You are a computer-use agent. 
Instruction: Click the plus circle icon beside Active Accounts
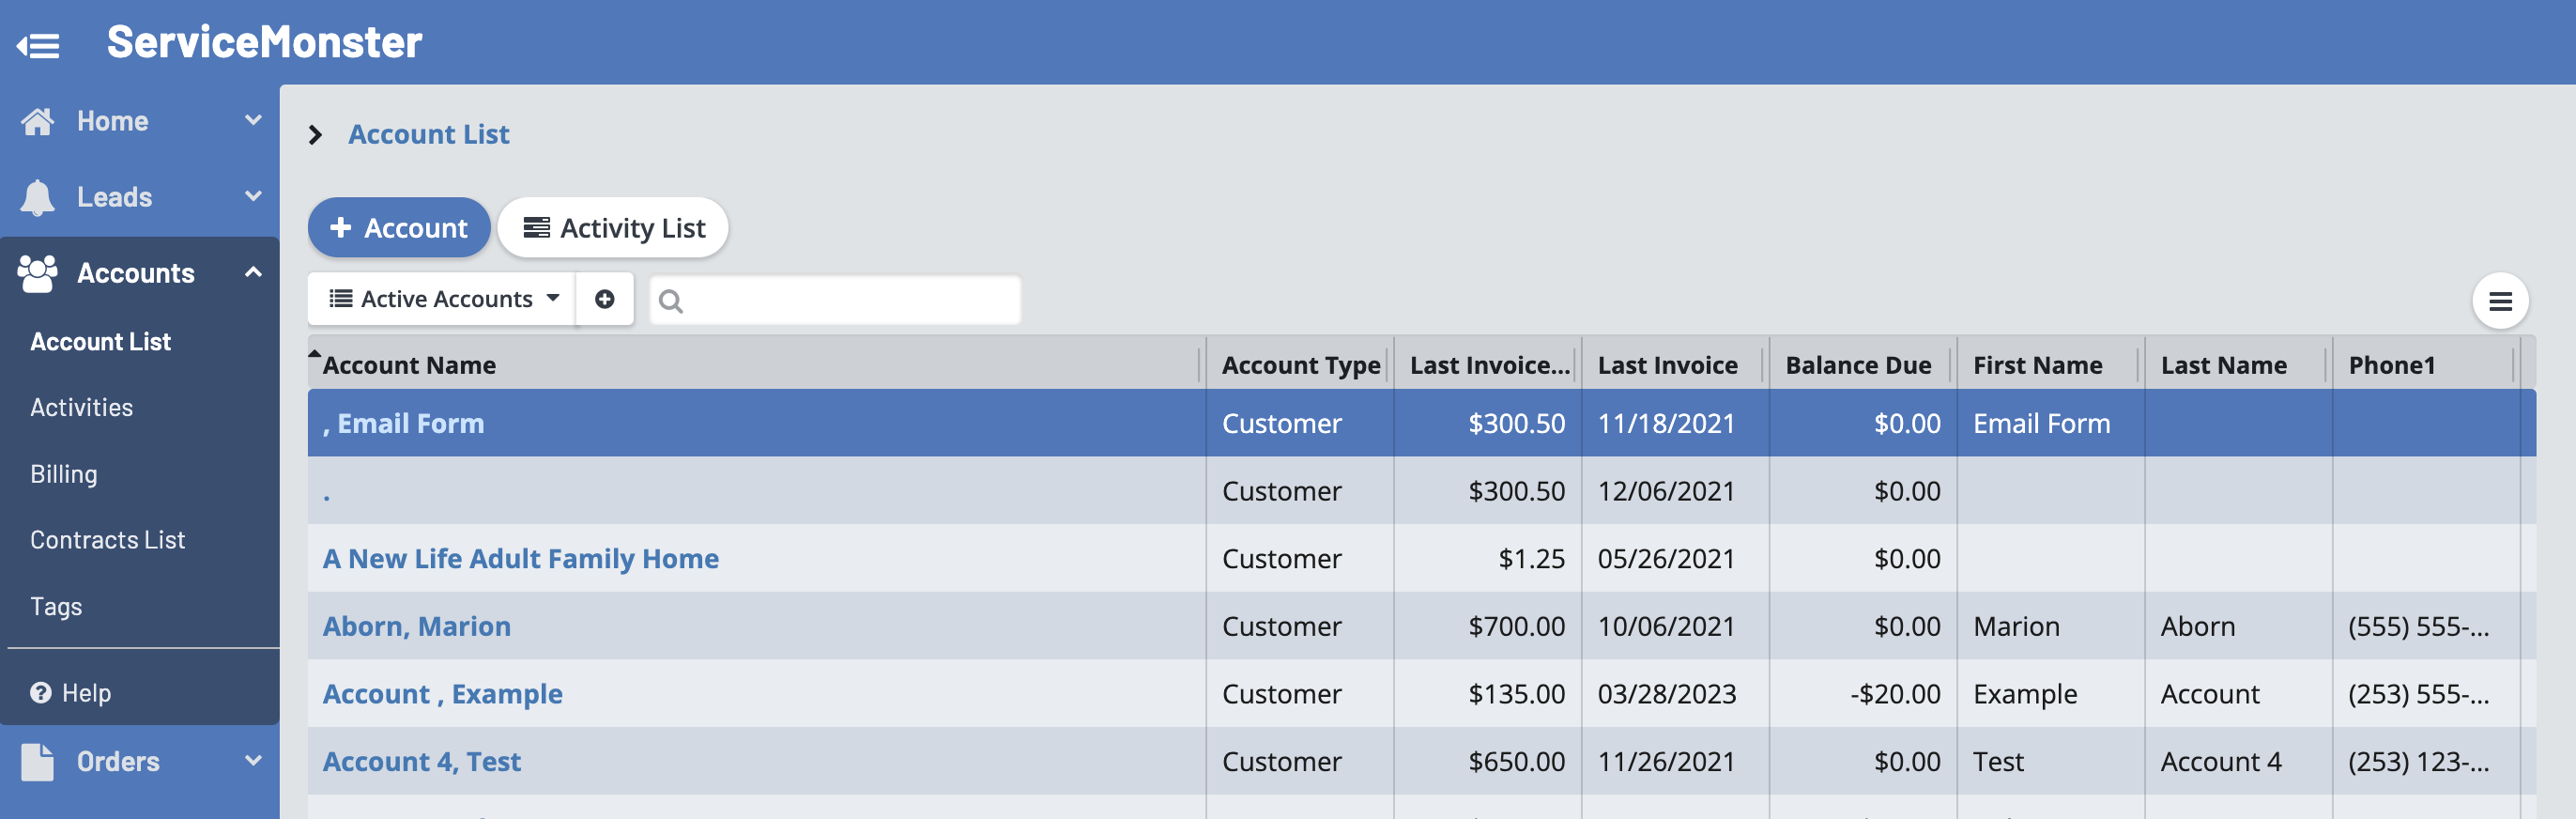(604, 299)
